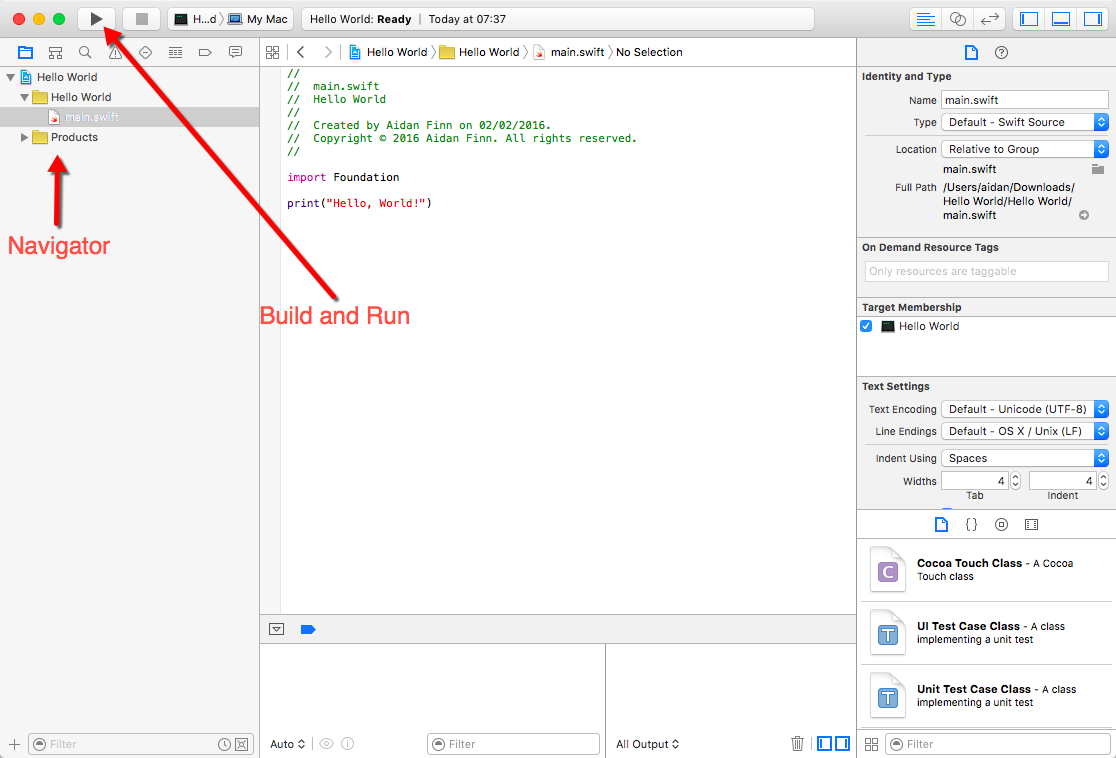Select the H...d scheme in toolbar
The image size is (1116, 758).
(195, 19)
